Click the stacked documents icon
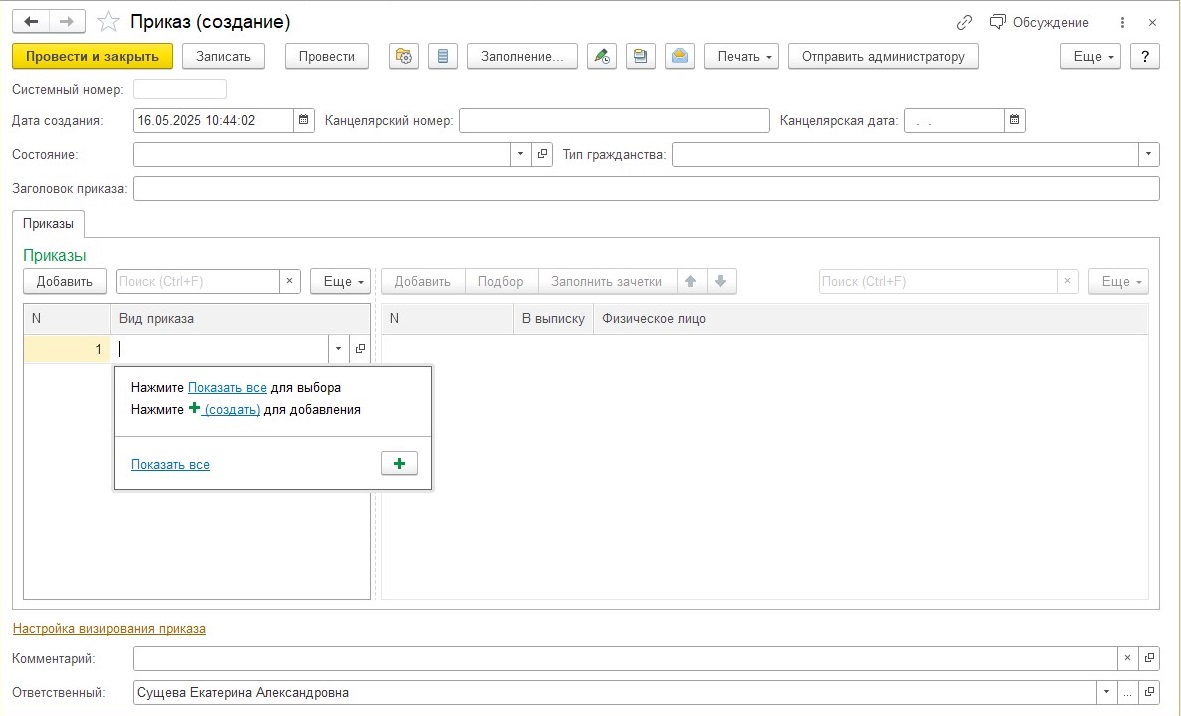This screenshot has width=1181, height=716. [640, 56]
